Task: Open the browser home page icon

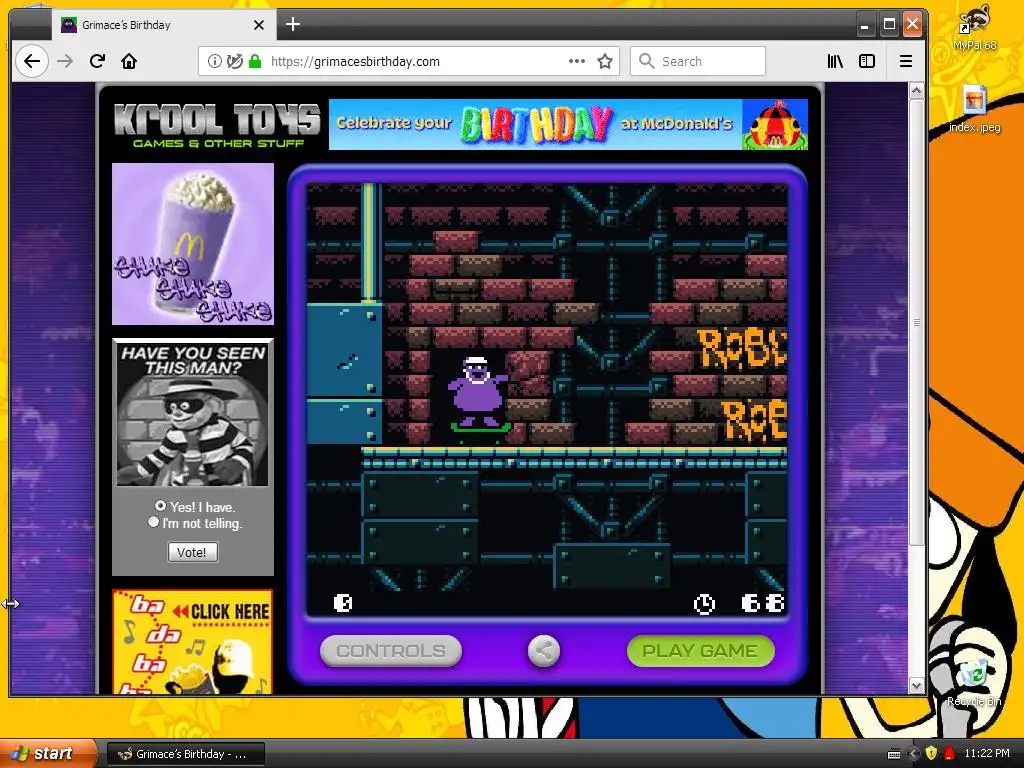Action: (x=129, y=61)
